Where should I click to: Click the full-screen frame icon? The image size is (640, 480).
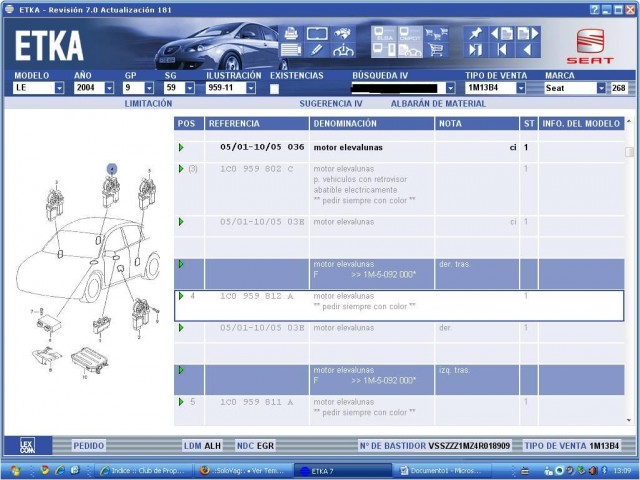click(317, 33)
